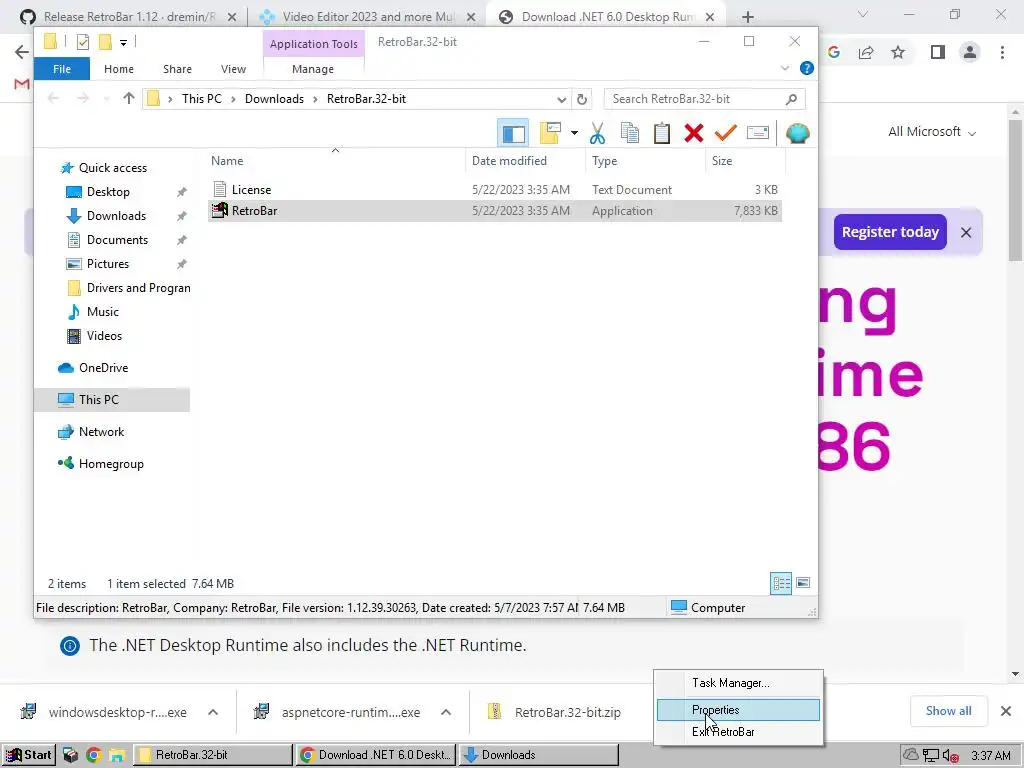Click the network icon in system tray
Screen dimensions: 1024x768
click(x=931, y=756)
